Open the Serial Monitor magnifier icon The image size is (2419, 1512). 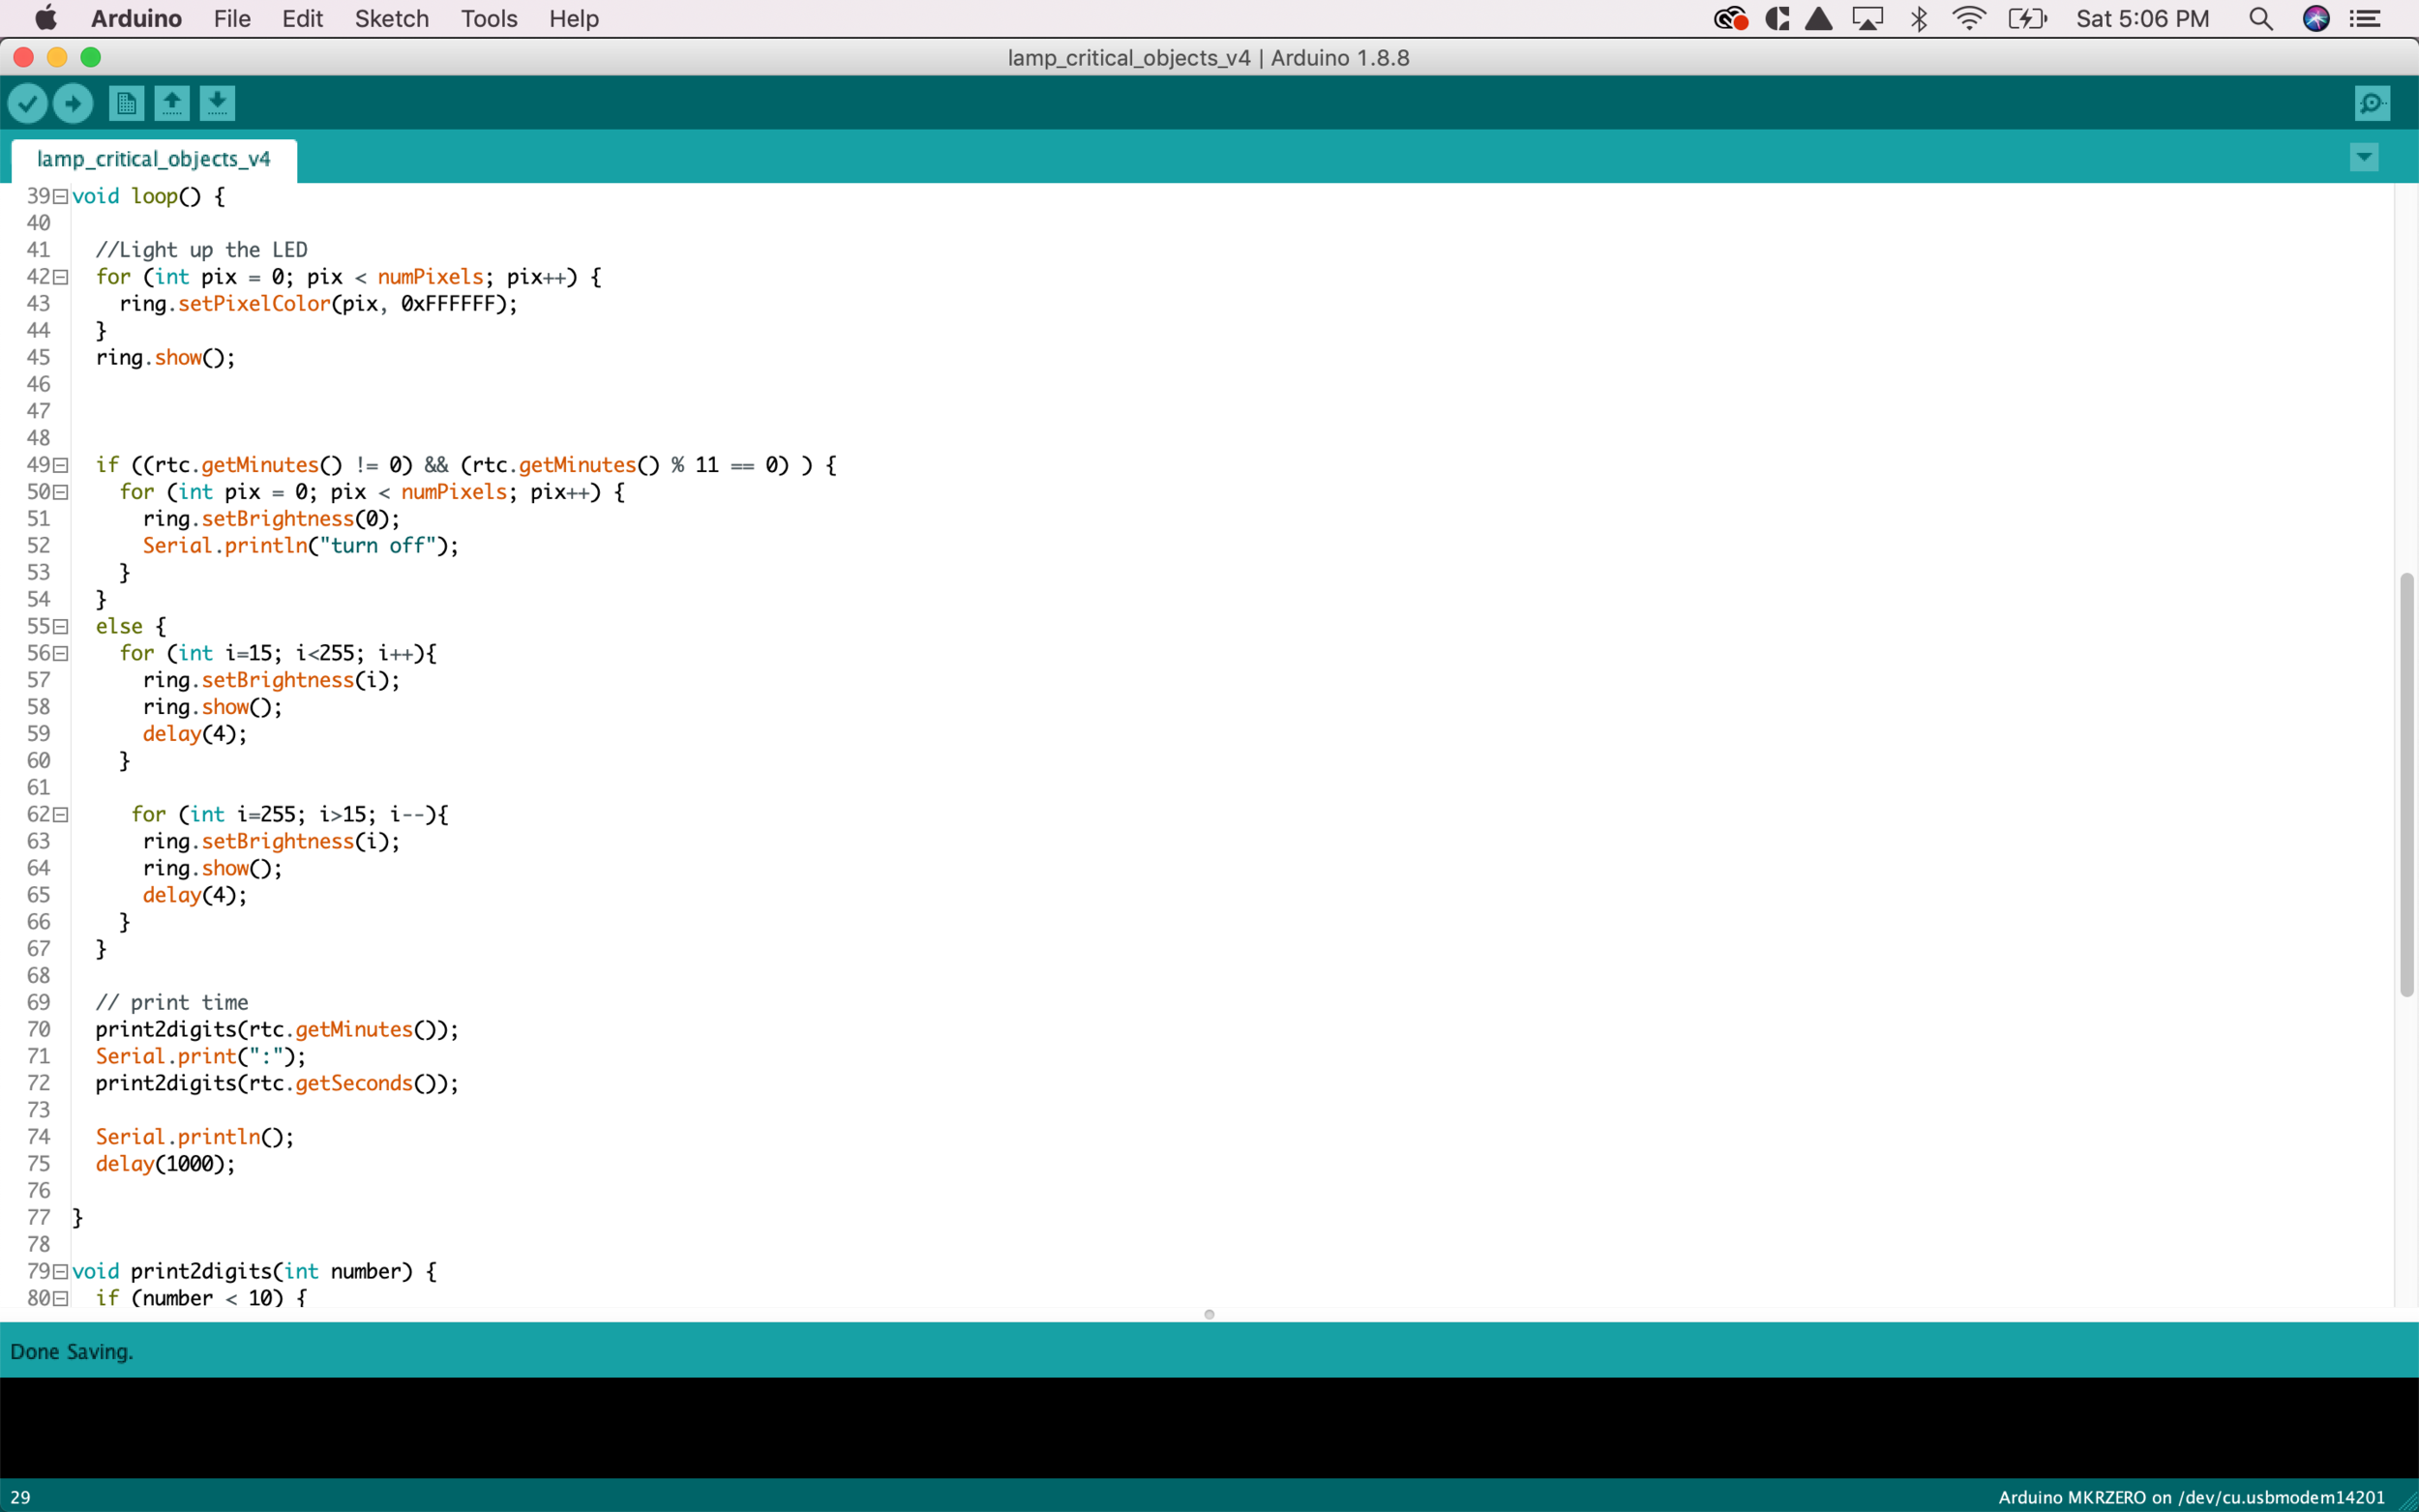2372,103
